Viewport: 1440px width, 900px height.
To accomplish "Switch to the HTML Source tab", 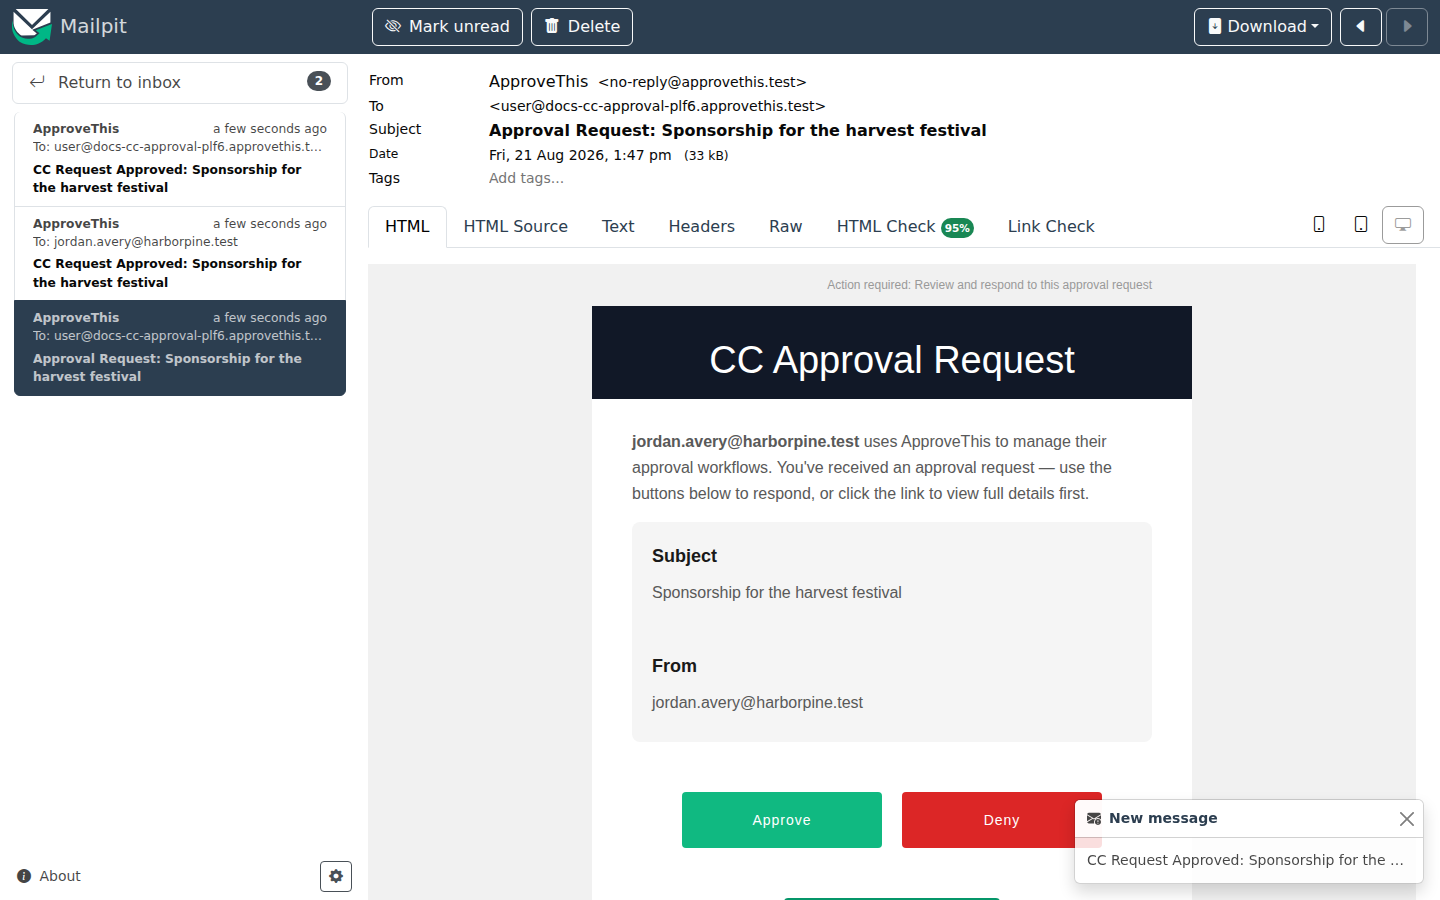I will pos(516,227).
